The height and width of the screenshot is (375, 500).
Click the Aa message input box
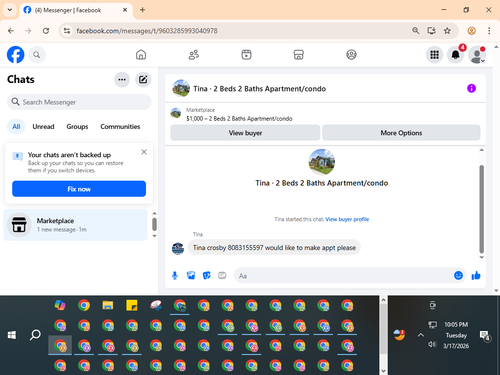coord(343,276)
